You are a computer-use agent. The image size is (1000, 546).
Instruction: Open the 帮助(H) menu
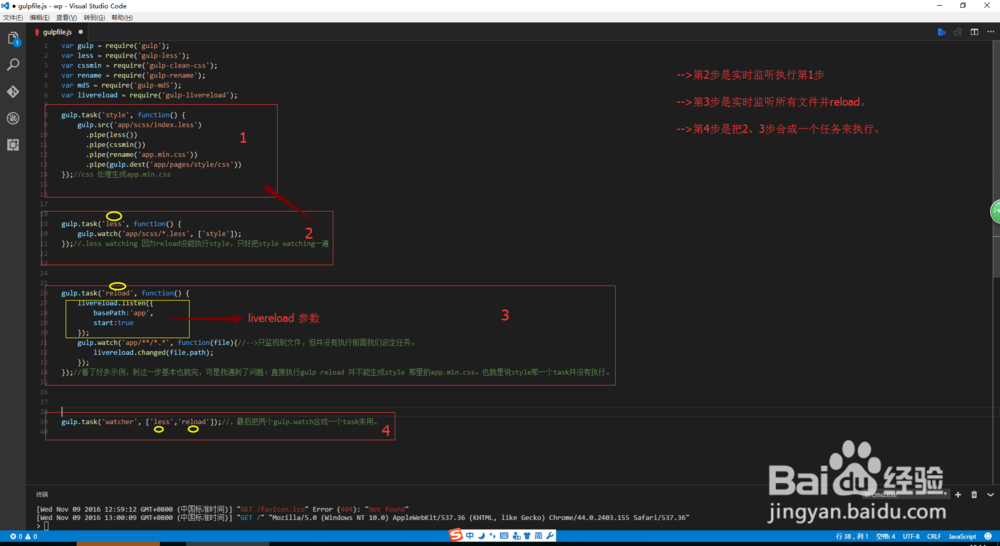pos(122,18)
